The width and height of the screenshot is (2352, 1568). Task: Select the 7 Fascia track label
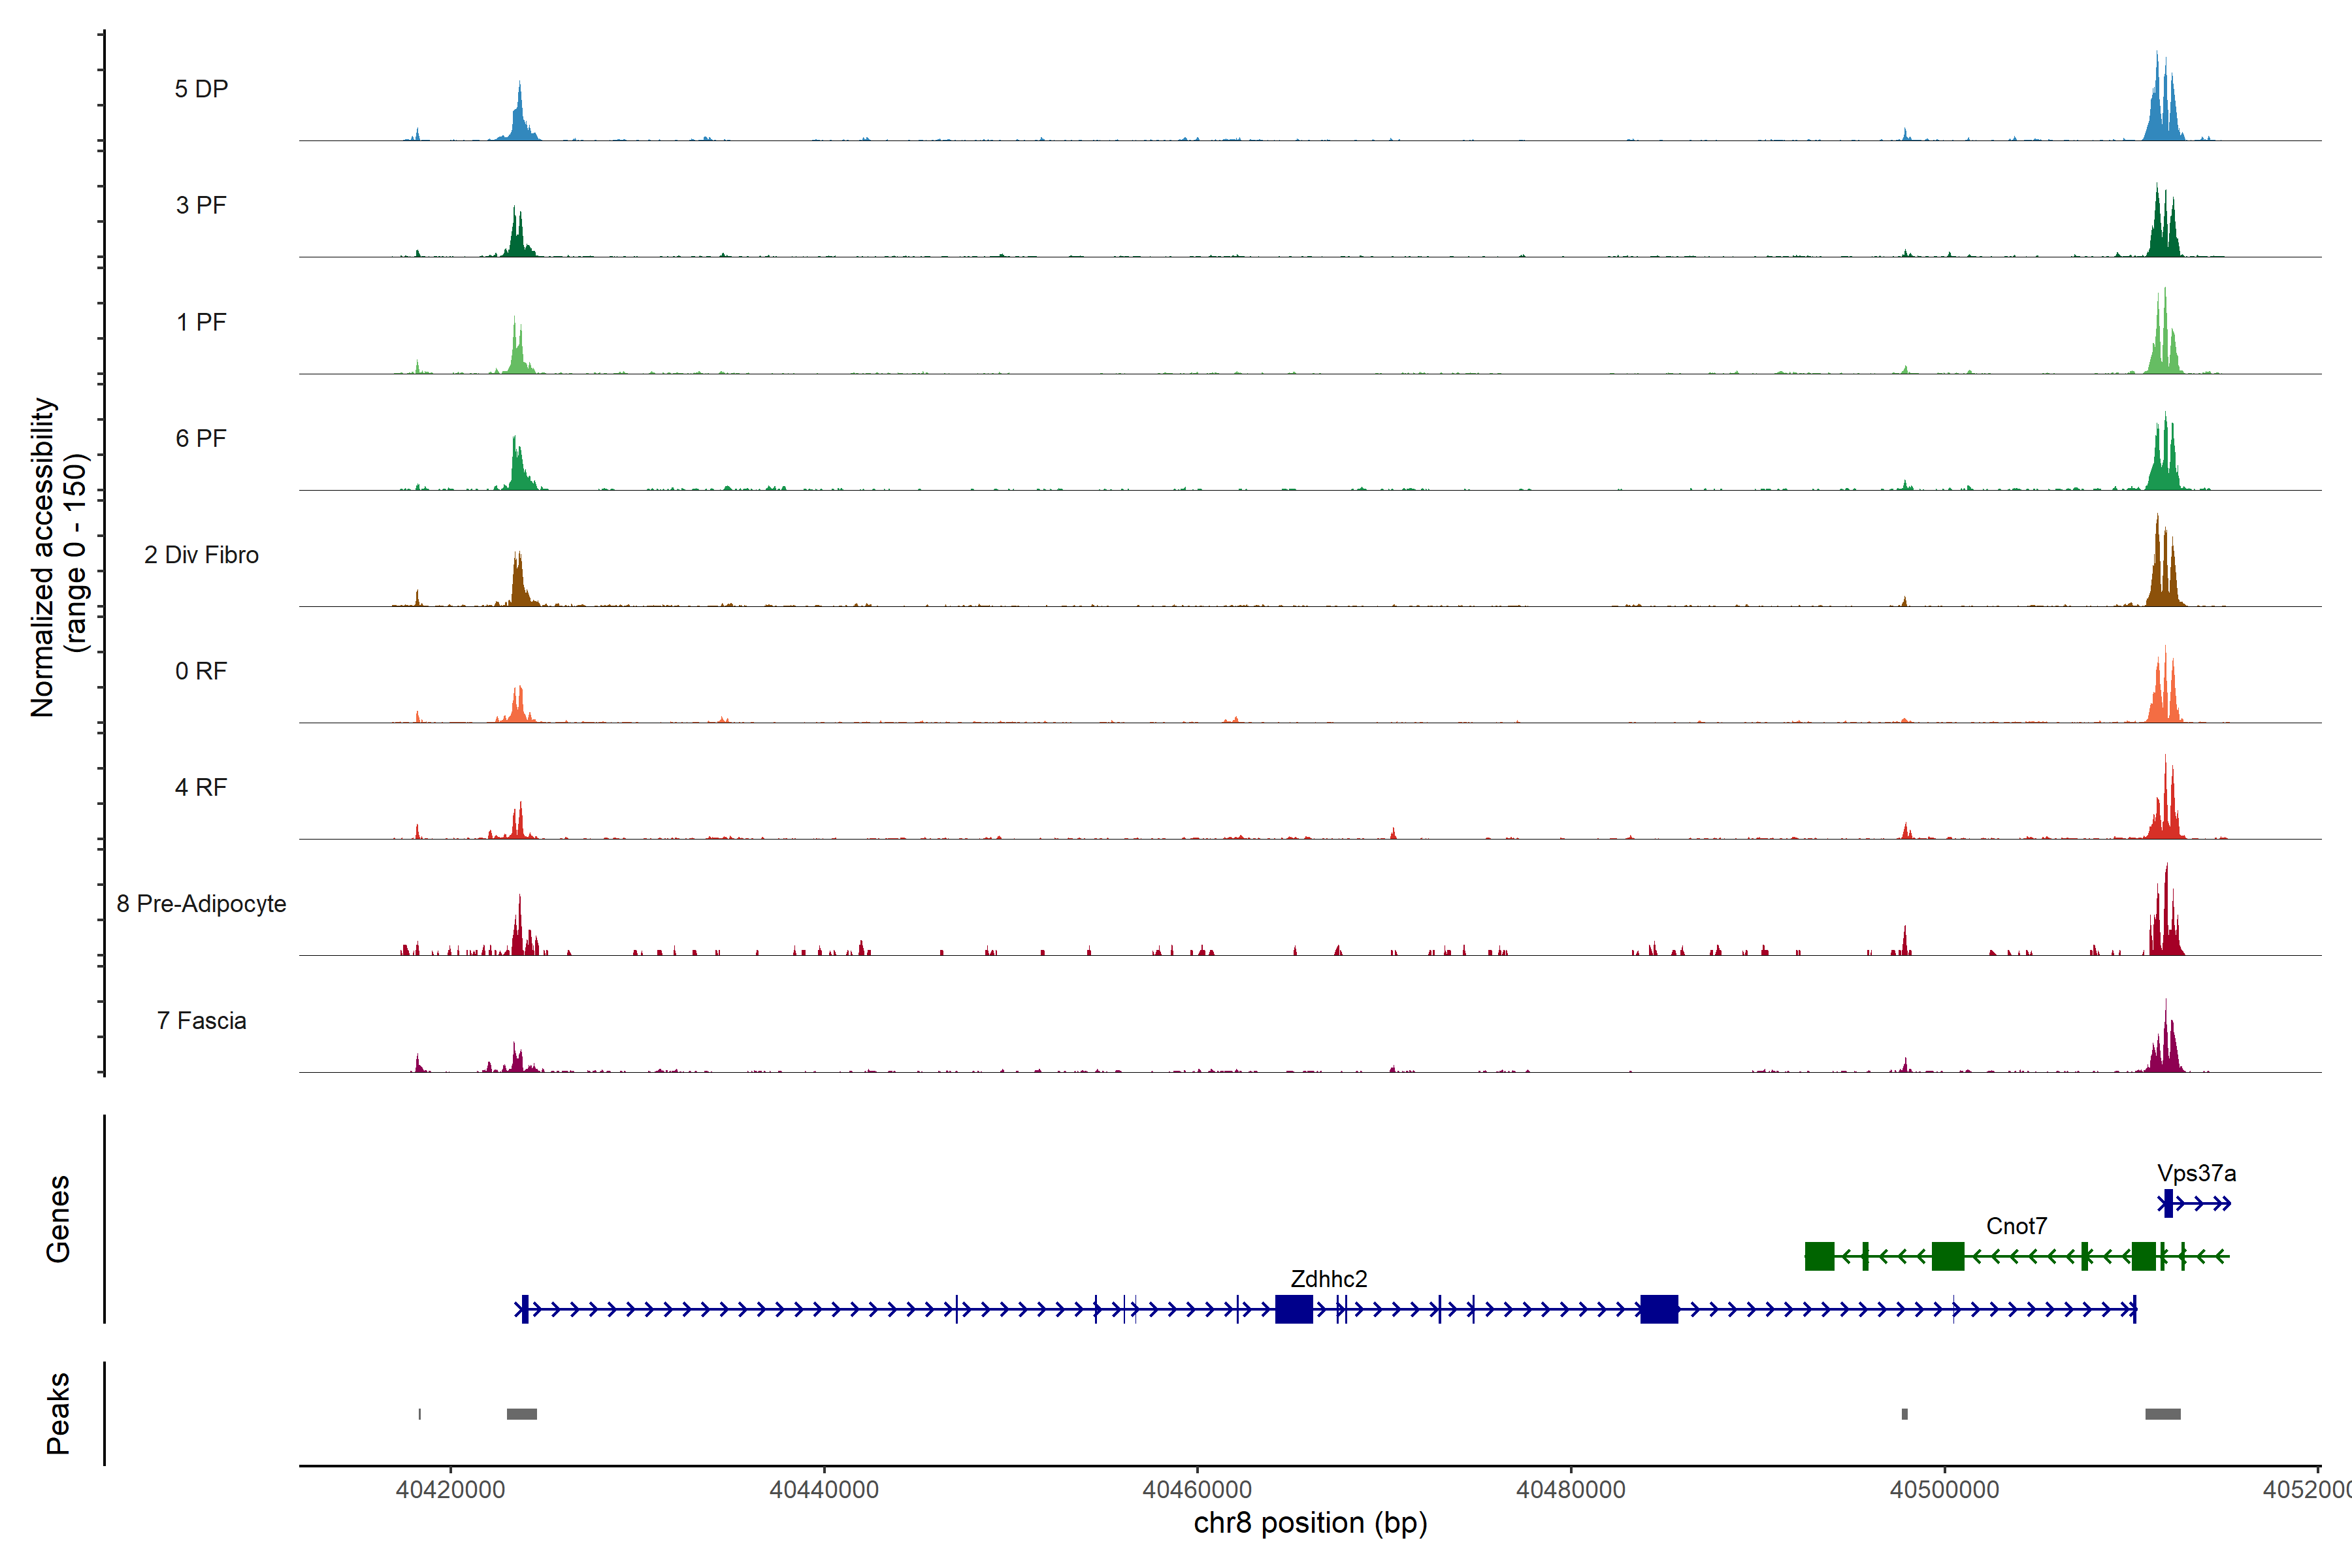201,1021
